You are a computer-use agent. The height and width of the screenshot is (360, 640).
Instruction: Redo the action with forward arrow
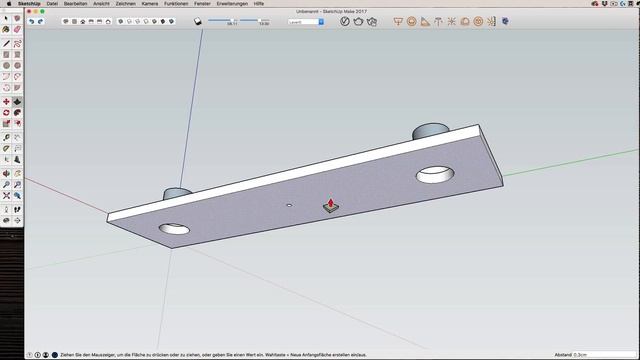click(40, 21)
